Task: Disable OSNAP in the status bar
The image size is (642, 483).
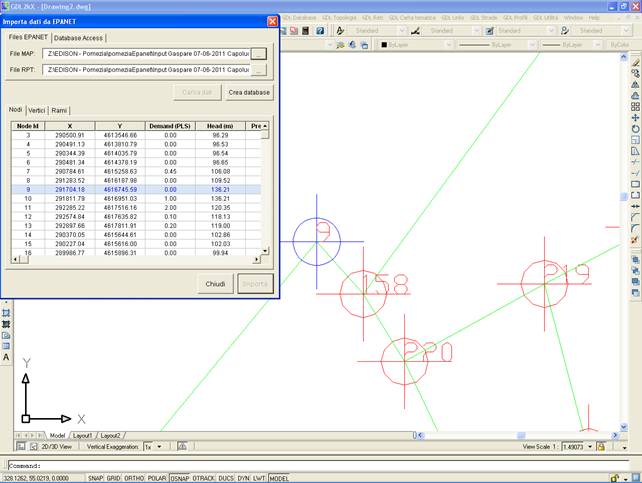Action: click(179, 478)
